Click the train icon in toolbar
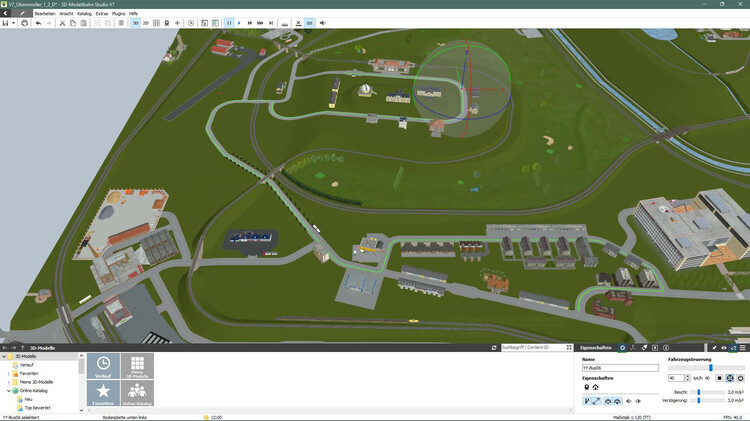This screenshot has height=421, width=750. tap(166, 22)
